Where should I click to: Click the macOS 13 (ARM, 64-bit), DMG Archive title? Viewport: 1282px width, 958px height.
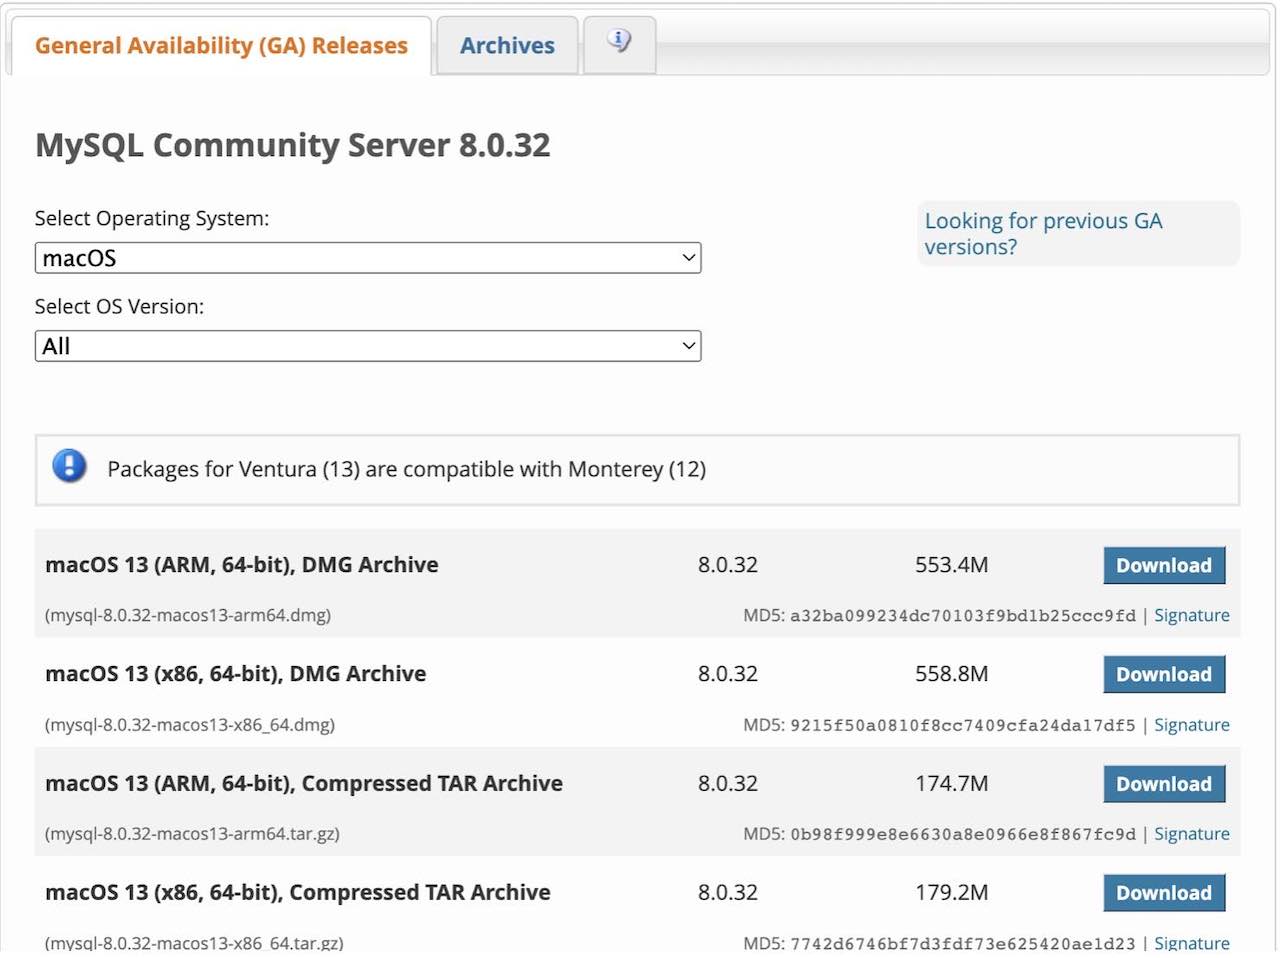click(242, 565)
